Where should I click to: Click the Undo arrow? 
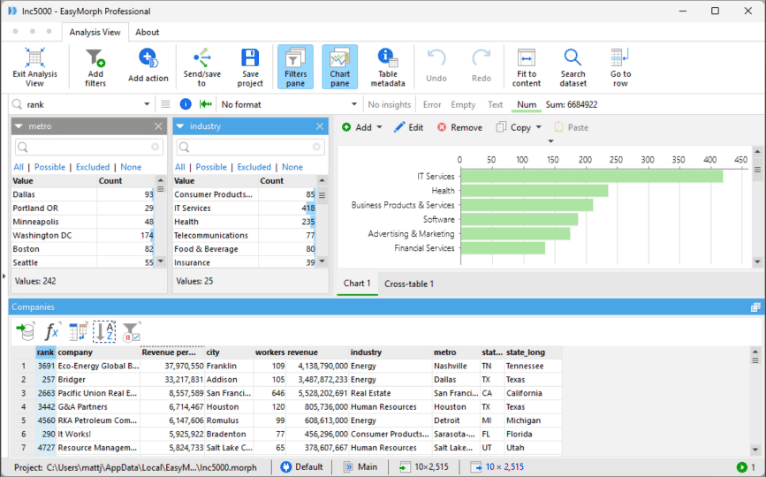pyautogui.click(x=436, y=58)
